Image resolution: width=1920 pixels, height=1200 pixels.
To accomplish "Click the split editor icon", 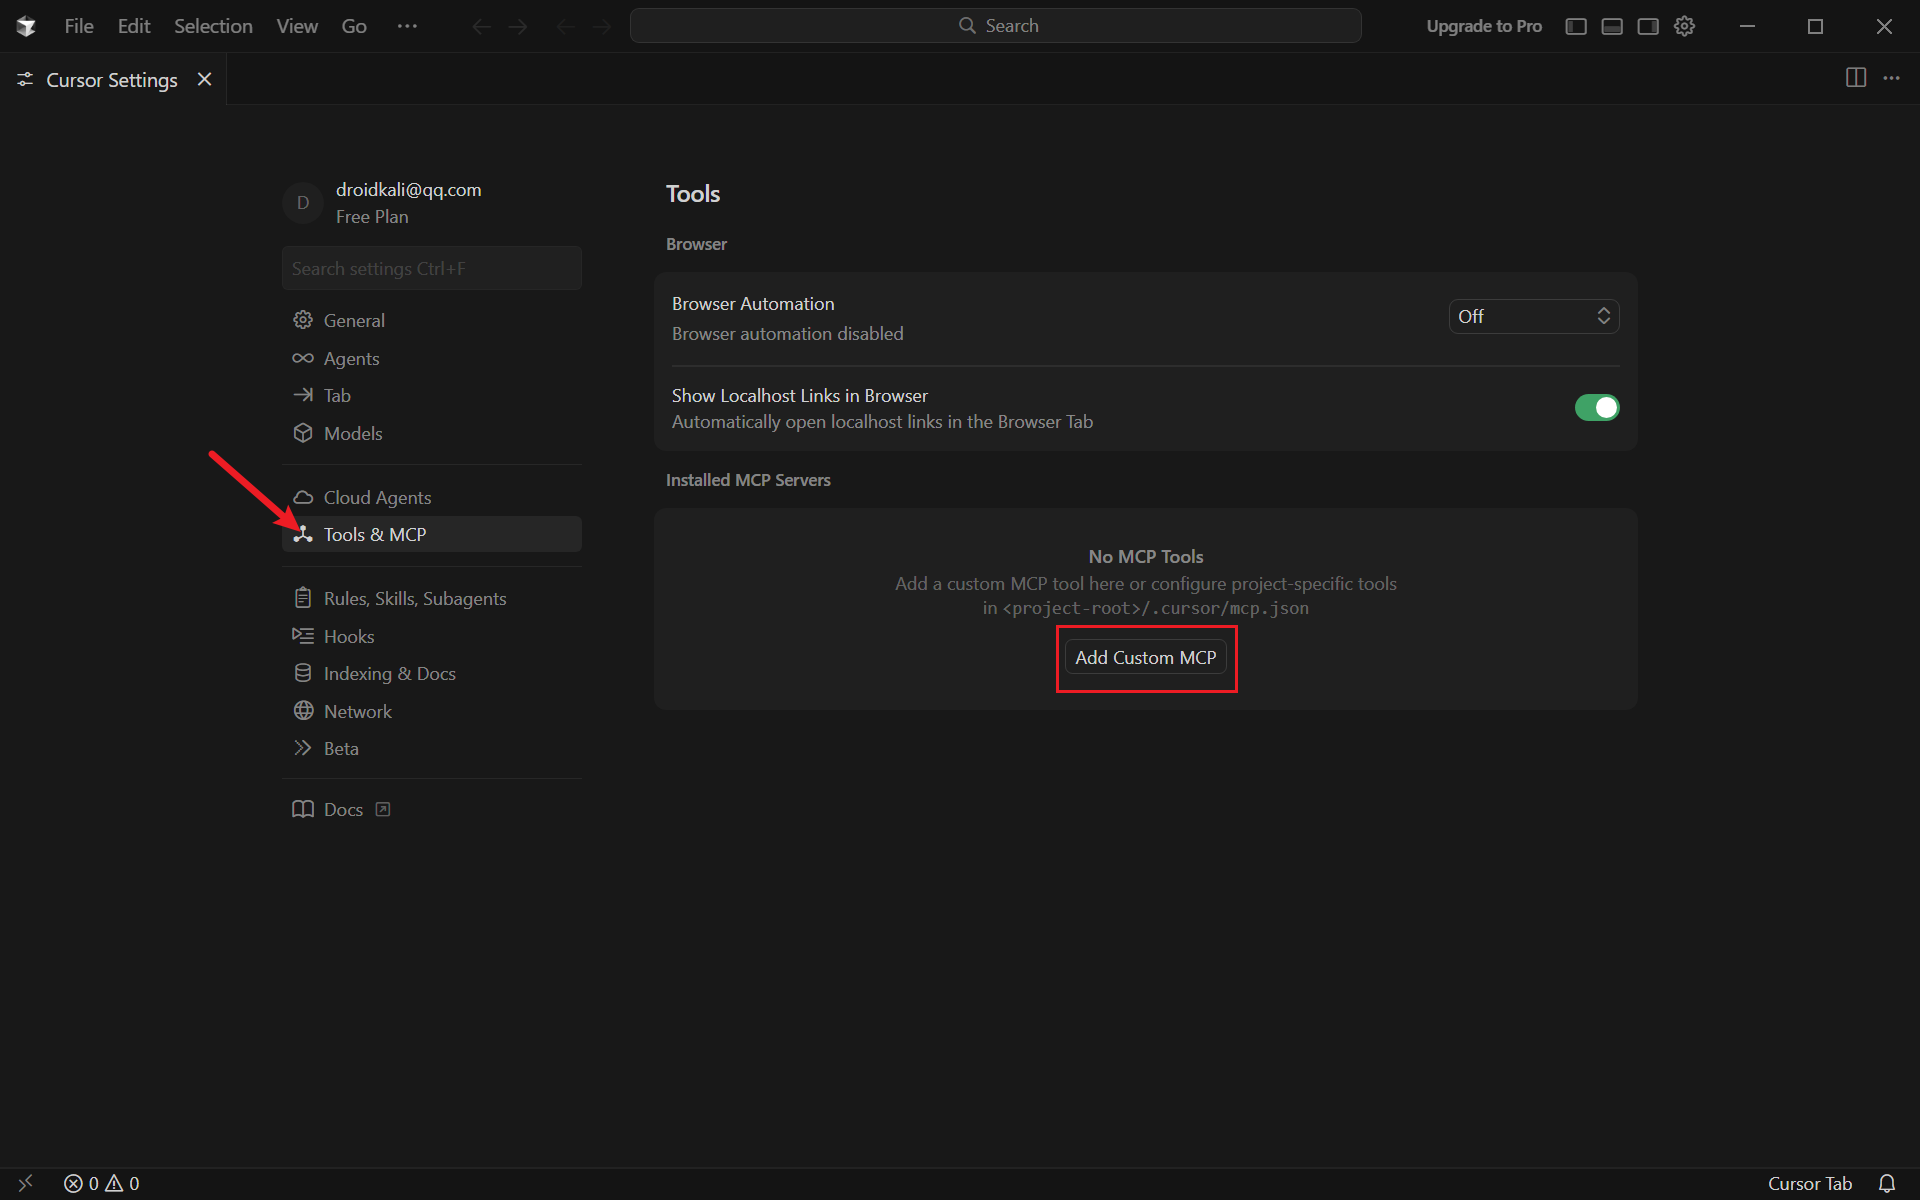I will coord(1855,78).
